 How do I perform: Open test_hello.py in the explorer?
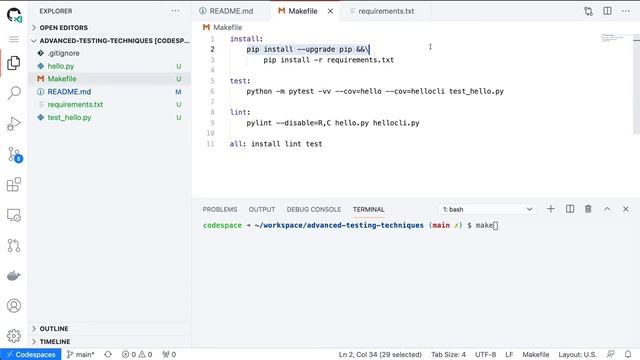69,118
